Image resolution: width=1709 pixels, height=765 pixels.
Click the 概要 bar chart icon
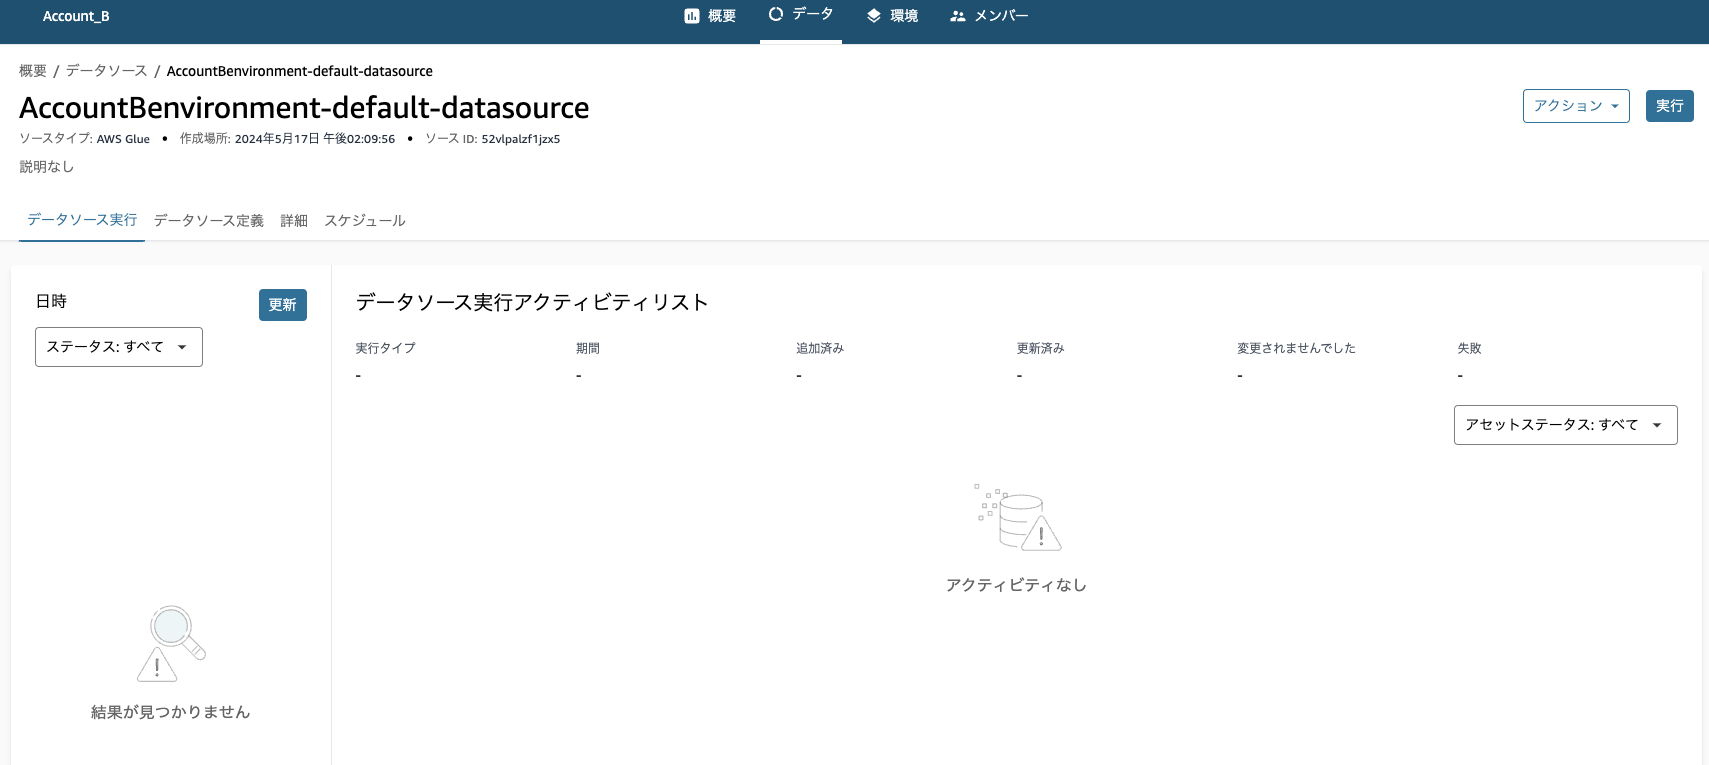tap(691, 16)
